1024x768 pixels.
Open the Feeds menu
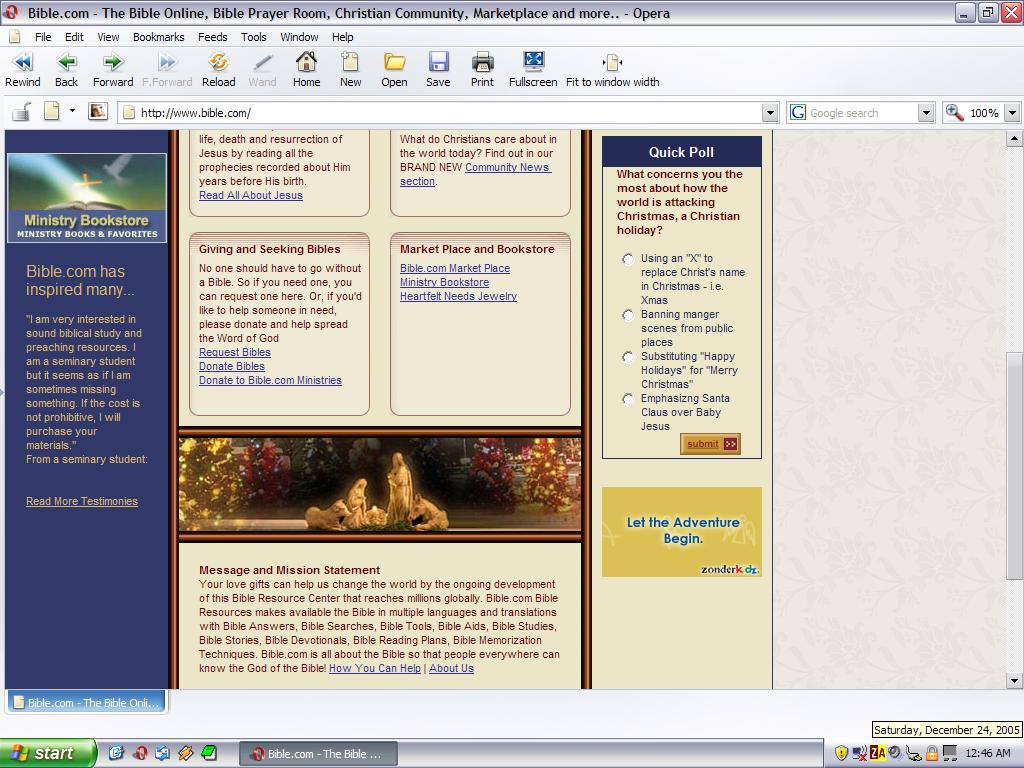pyautogui.click(x=213, y=37)
